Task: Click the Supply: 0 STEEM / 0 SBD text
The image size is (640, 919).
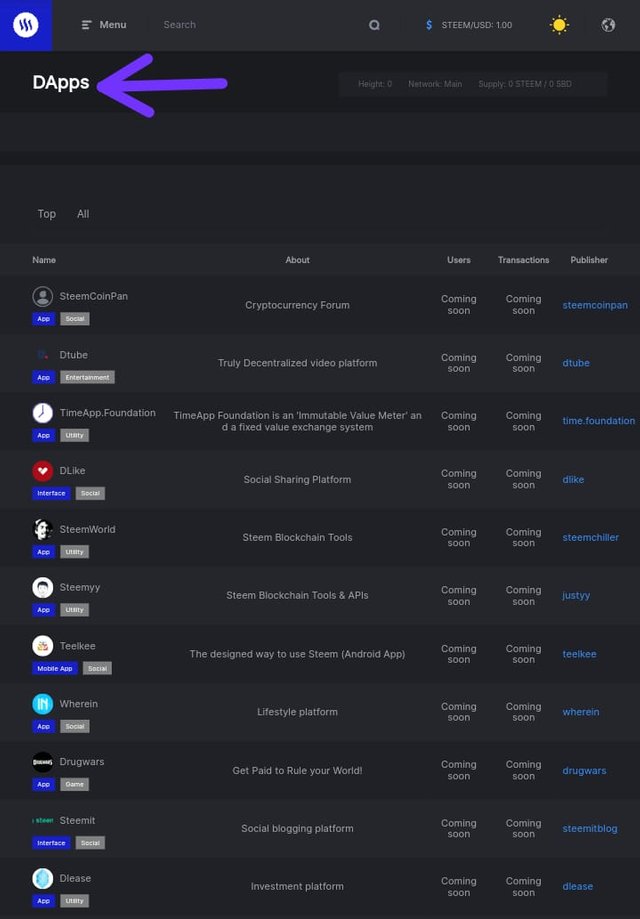Action: pos(525,84)
